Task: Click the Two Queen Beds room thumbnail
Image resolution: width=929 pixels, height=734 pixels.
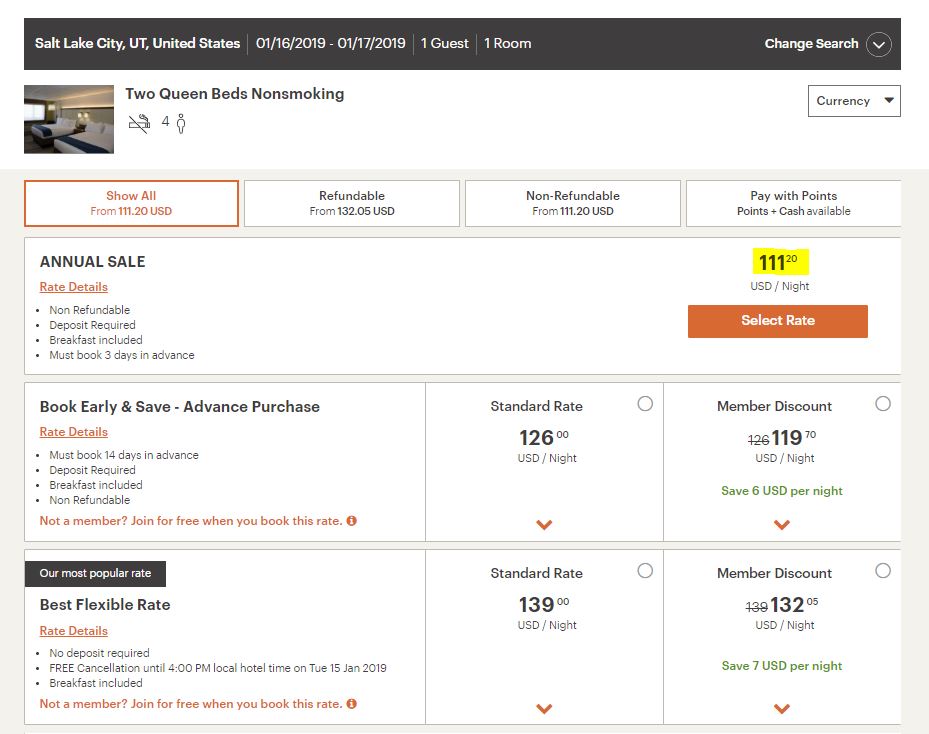Action: [x=69, y=119]
